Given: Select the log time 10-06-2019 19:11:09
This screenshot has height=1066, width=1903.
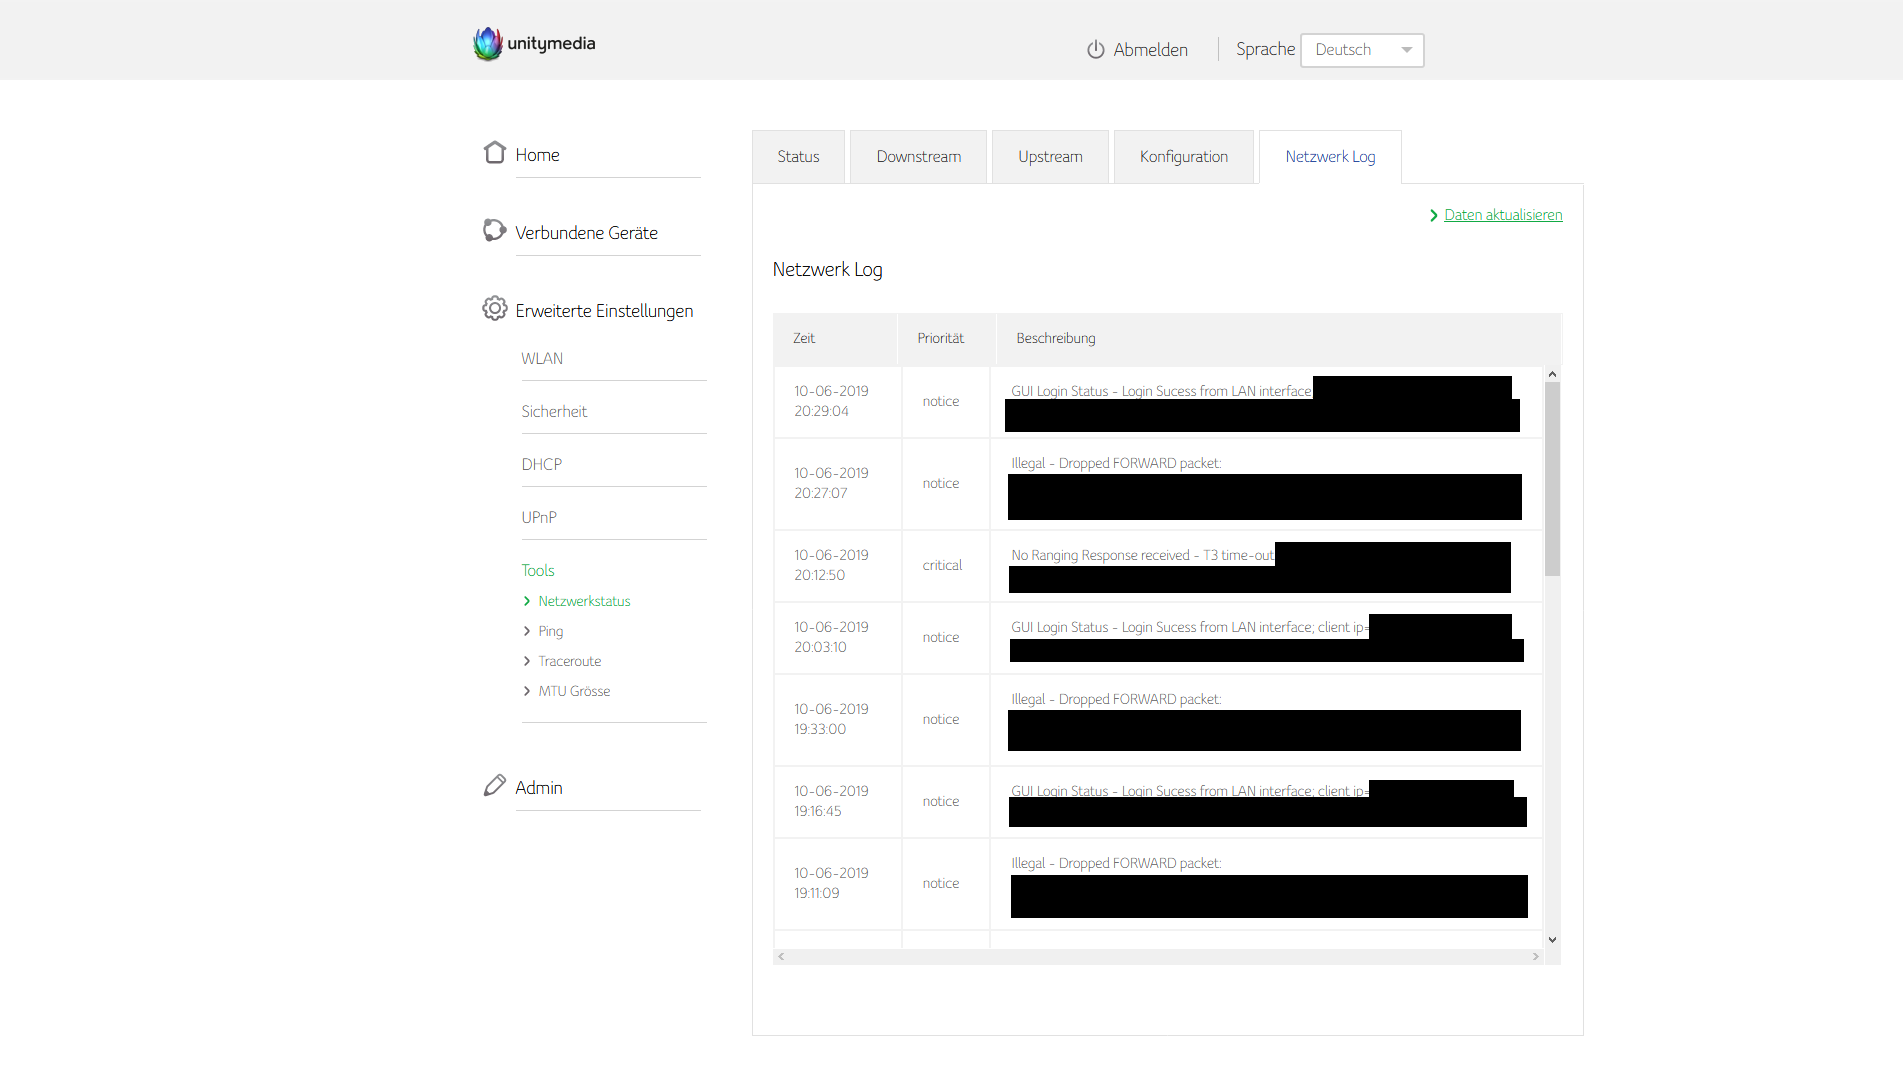Looking at the screenshot, I should (831, 883).
